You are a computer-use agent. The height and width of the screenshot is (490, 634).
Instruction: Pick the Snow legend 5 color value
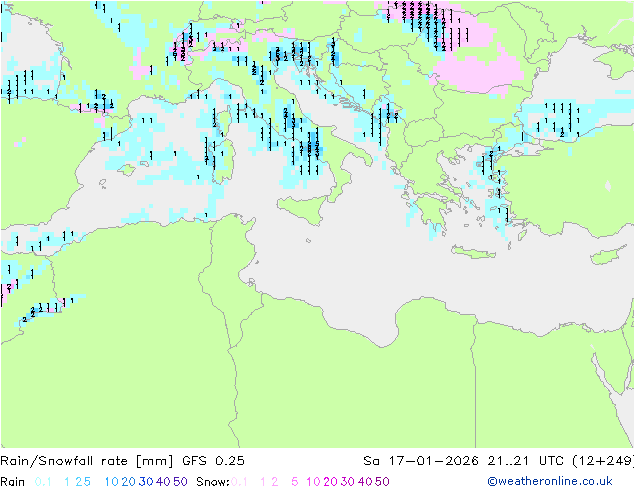coord(295,482)
